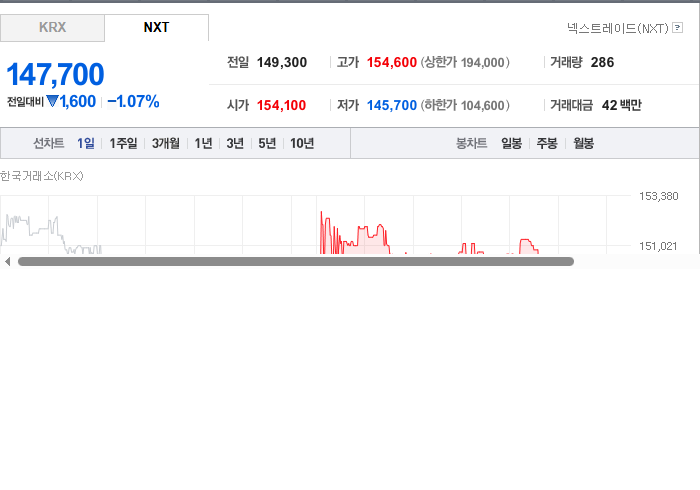The height and width of the screenshot is (490, 700).
Task: Click the high price 154,600
Action: click(x=392, y=62)
